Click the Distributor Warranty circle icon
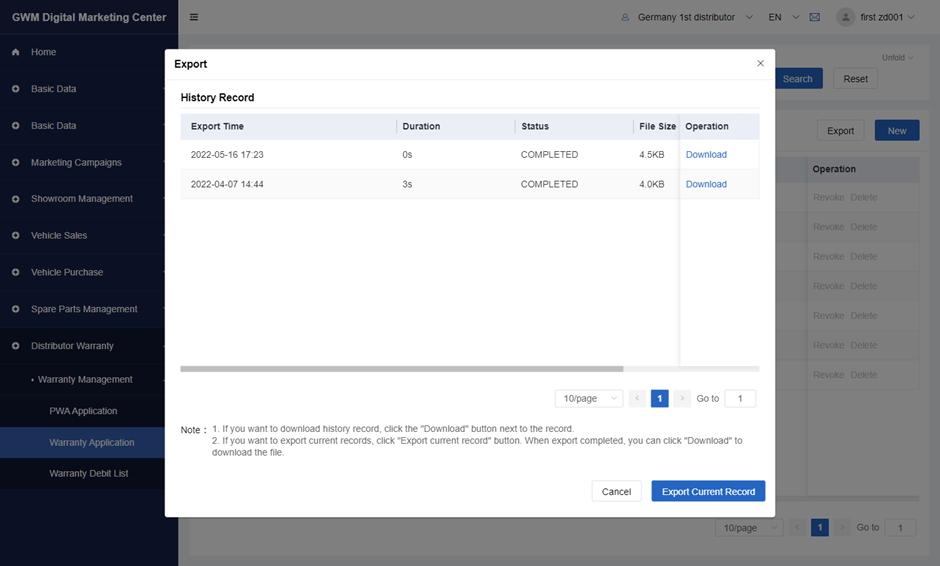The height and width of the screenshot is (566, 940). [16, 346]
